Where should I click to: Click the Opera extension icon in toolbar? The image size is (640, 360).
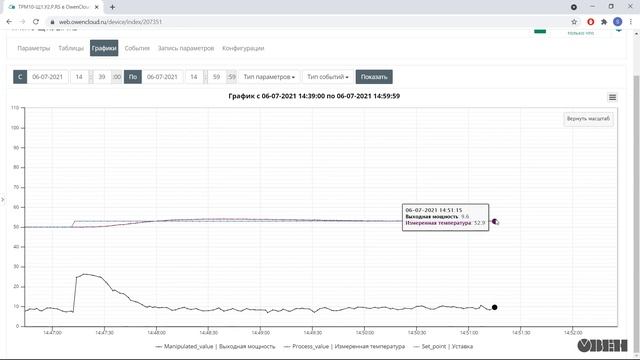[590, 22]
